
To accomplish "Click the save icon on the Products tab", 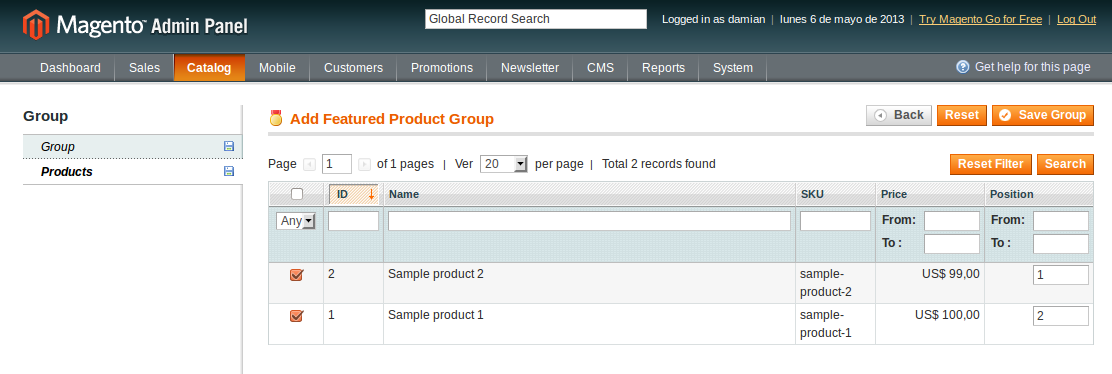I will click(x=229, y=171).
